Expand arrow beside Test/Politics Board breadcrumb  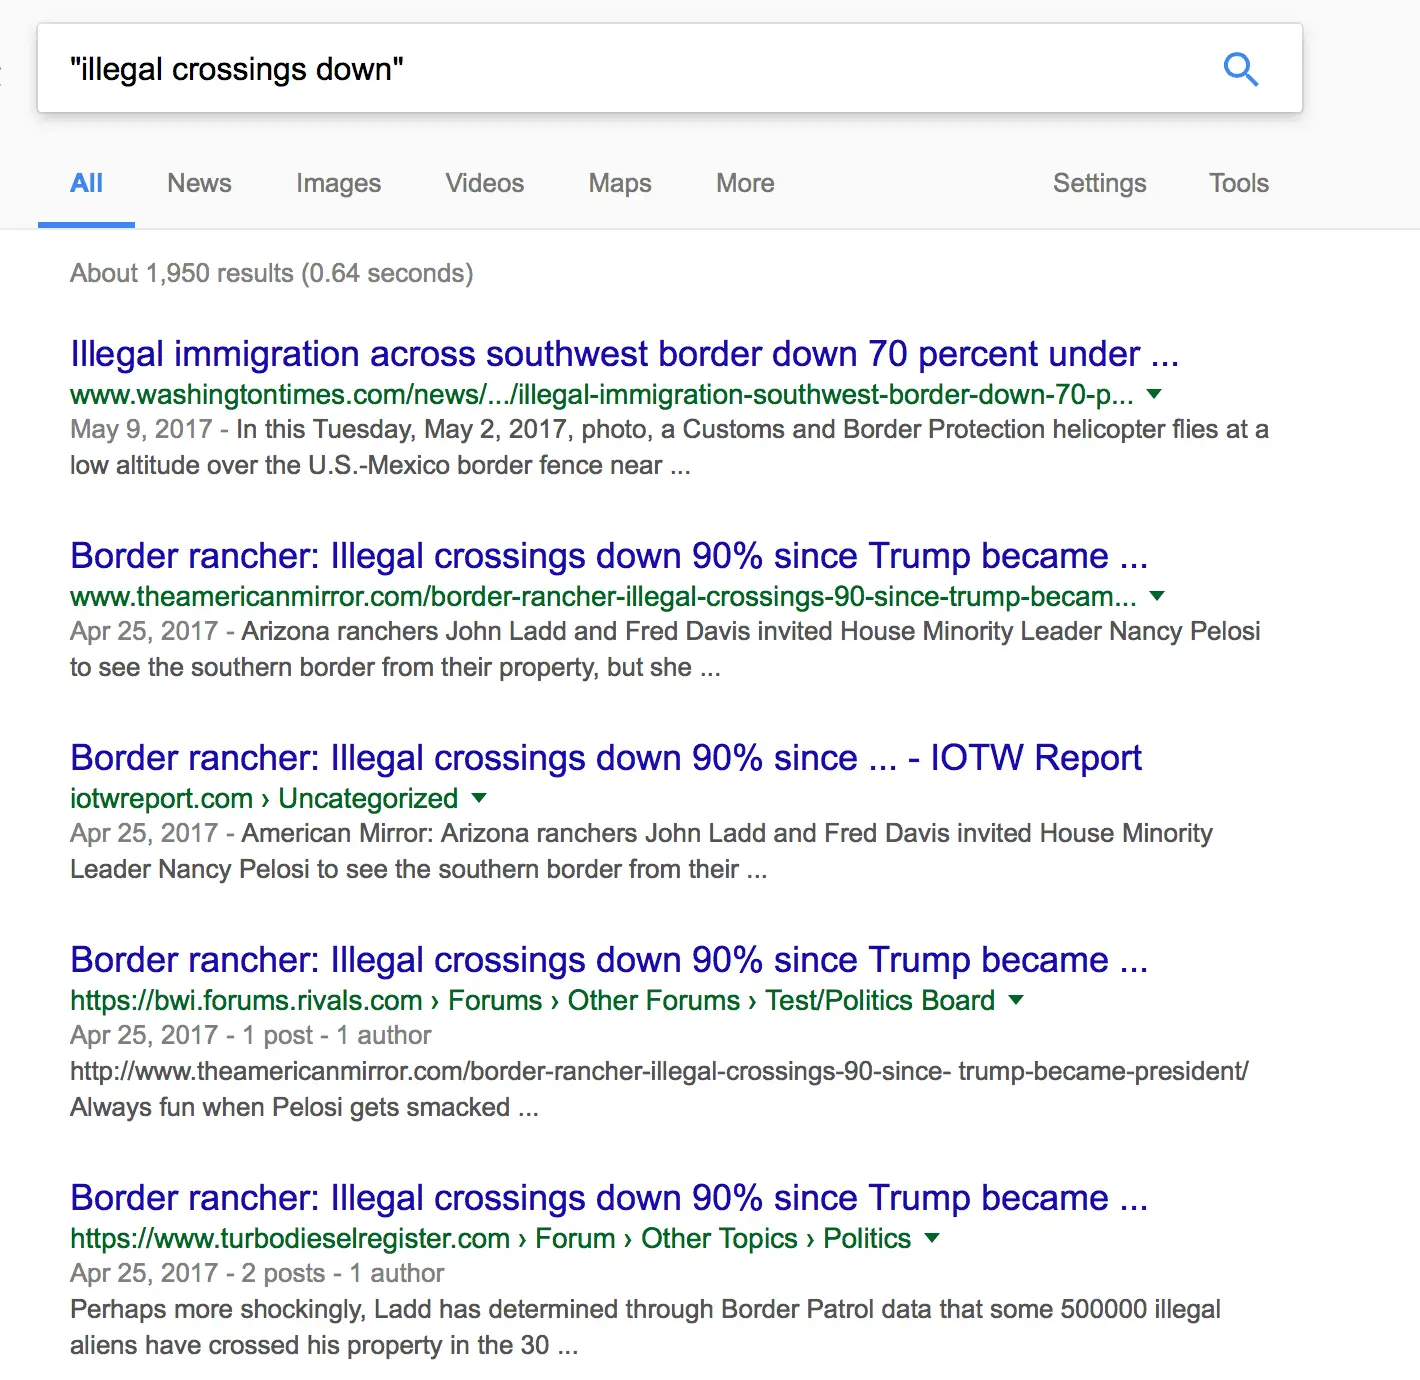1016,1000
